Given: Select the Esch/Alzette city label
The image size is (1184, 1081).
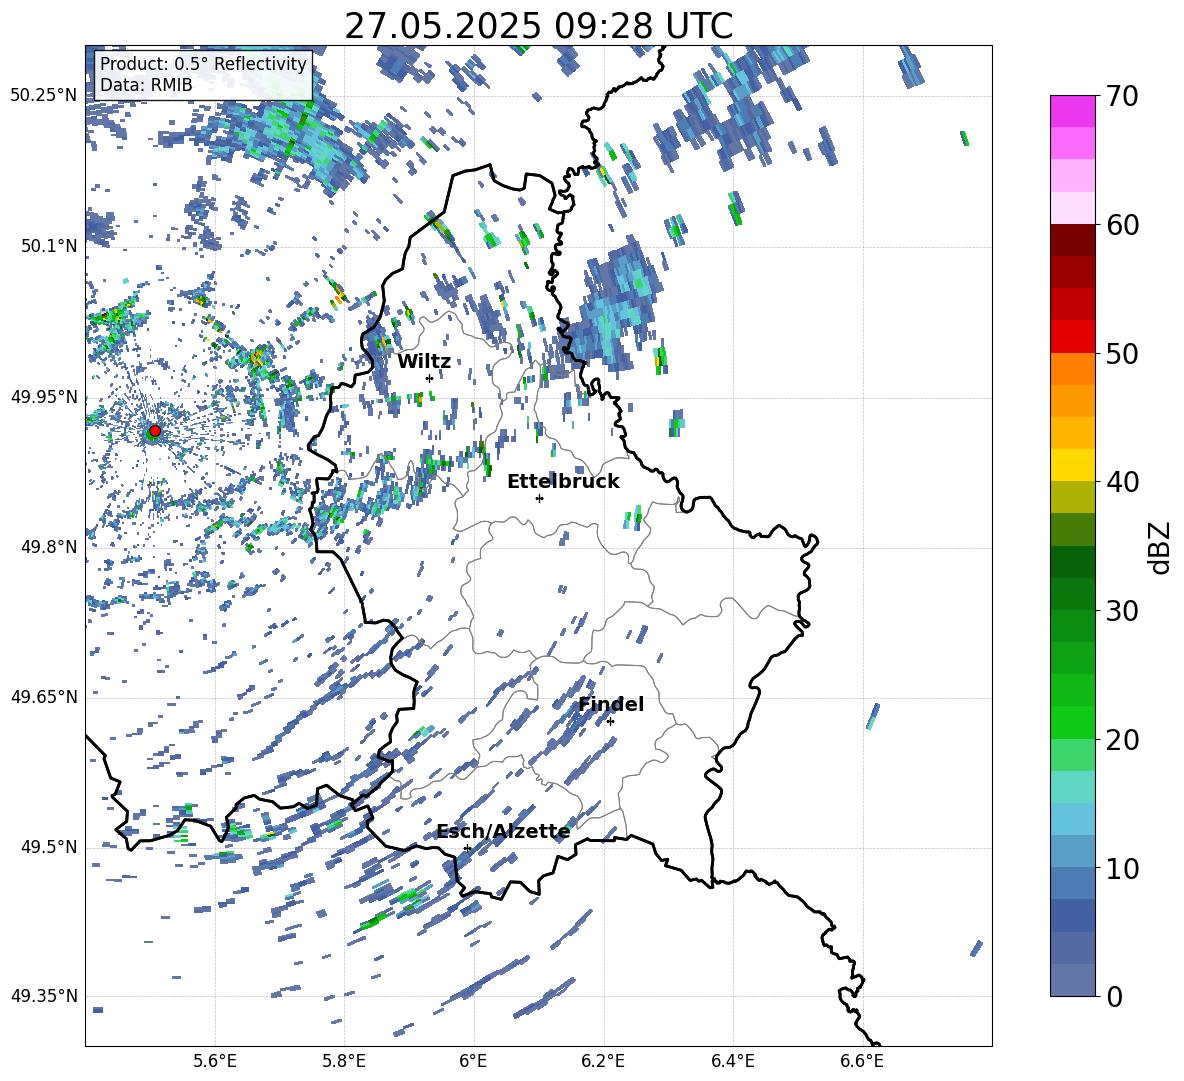Looking at the screenshot, I should pos(503,832).
